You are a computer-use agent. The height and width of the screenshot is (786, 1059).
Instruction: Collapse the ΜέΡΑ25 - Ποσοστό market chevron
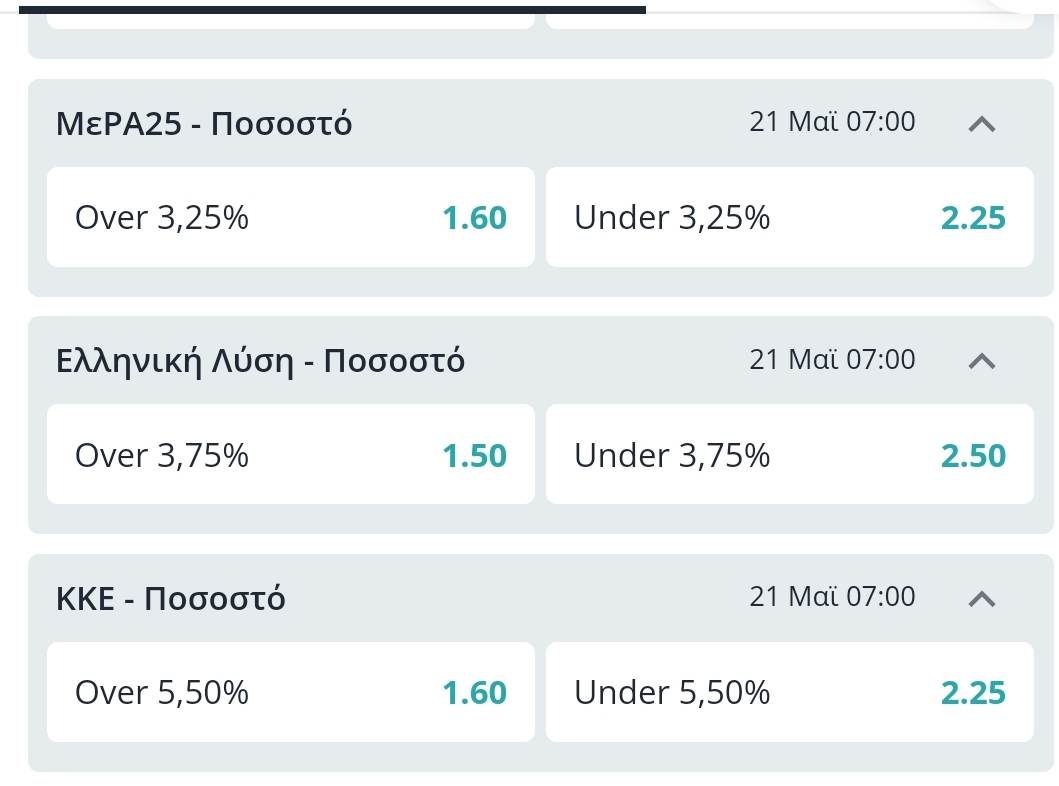coord(982,124)
